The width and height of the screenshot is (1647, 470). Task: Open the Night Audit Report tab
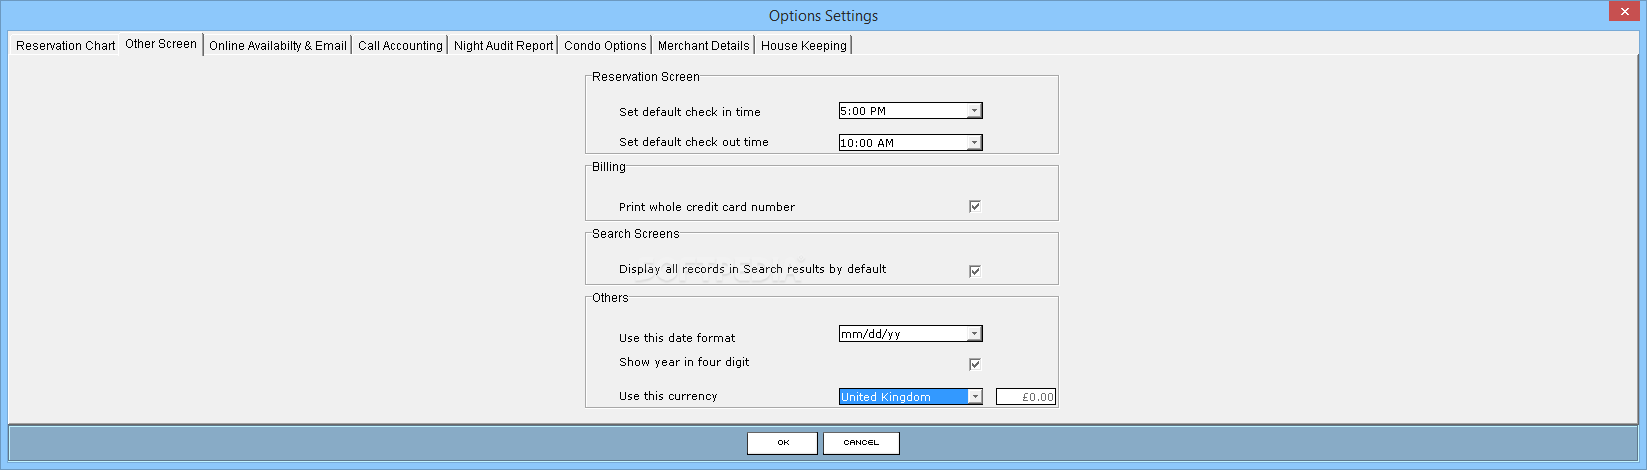[503, 45]
